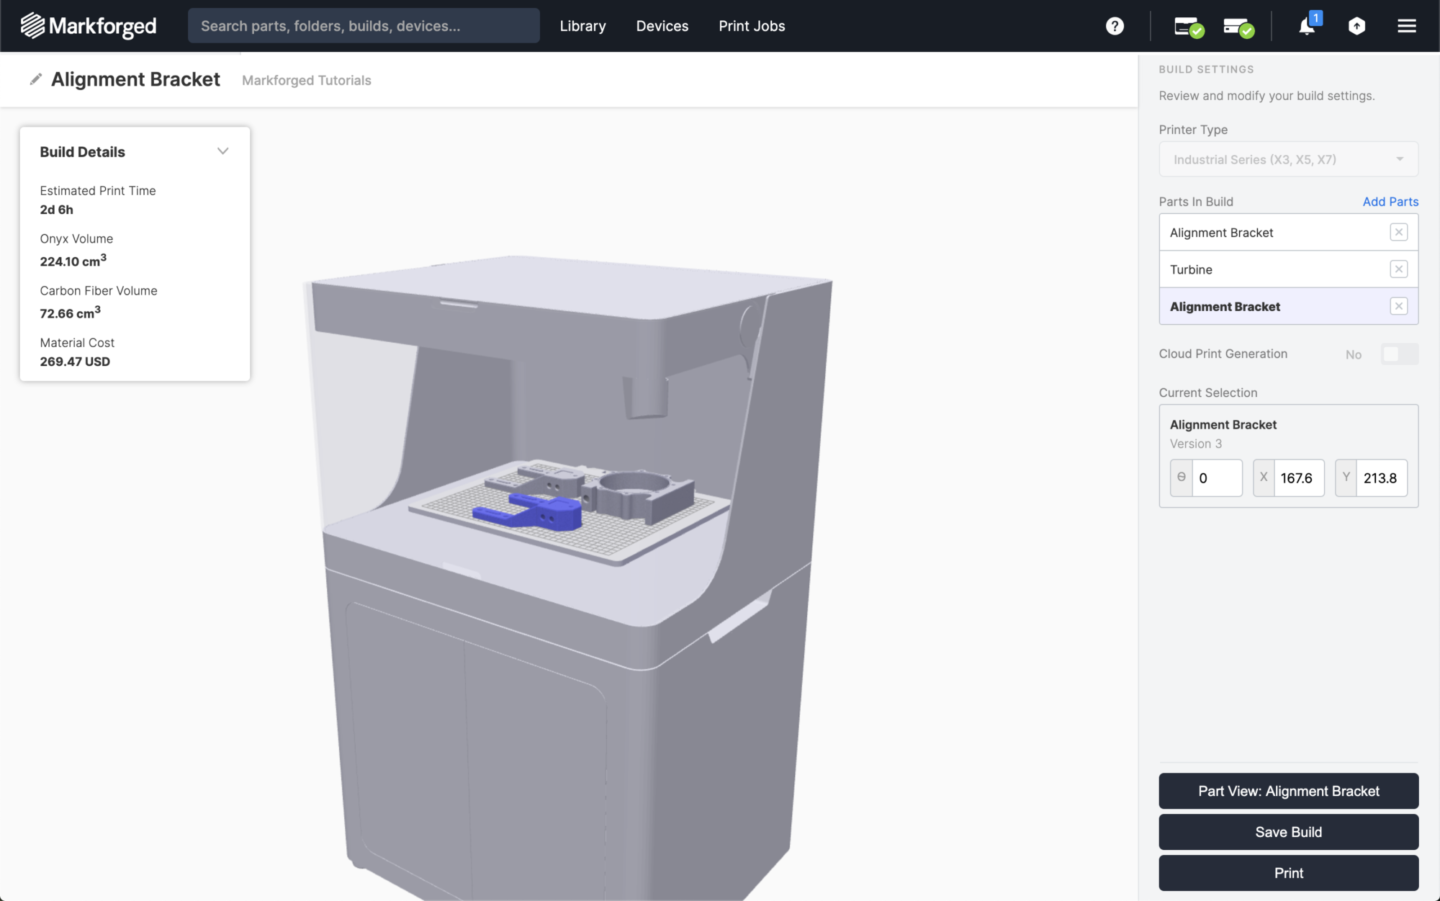Open the hamburger menu
Screen dimensions: 1440x901
(x=1406, y=26)
